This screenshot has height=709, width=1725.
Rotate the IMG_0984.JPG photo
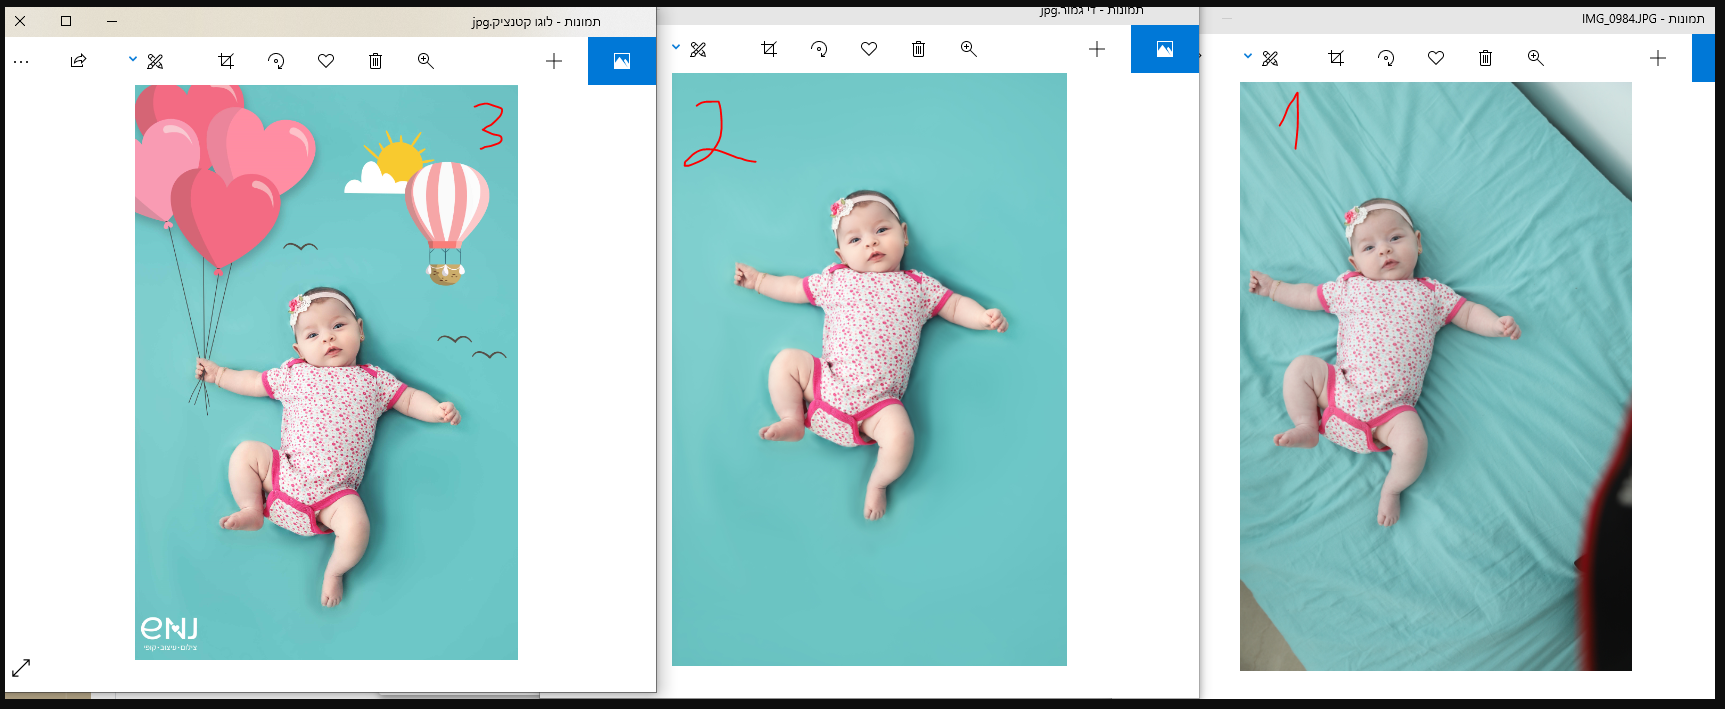point(1386,58)
